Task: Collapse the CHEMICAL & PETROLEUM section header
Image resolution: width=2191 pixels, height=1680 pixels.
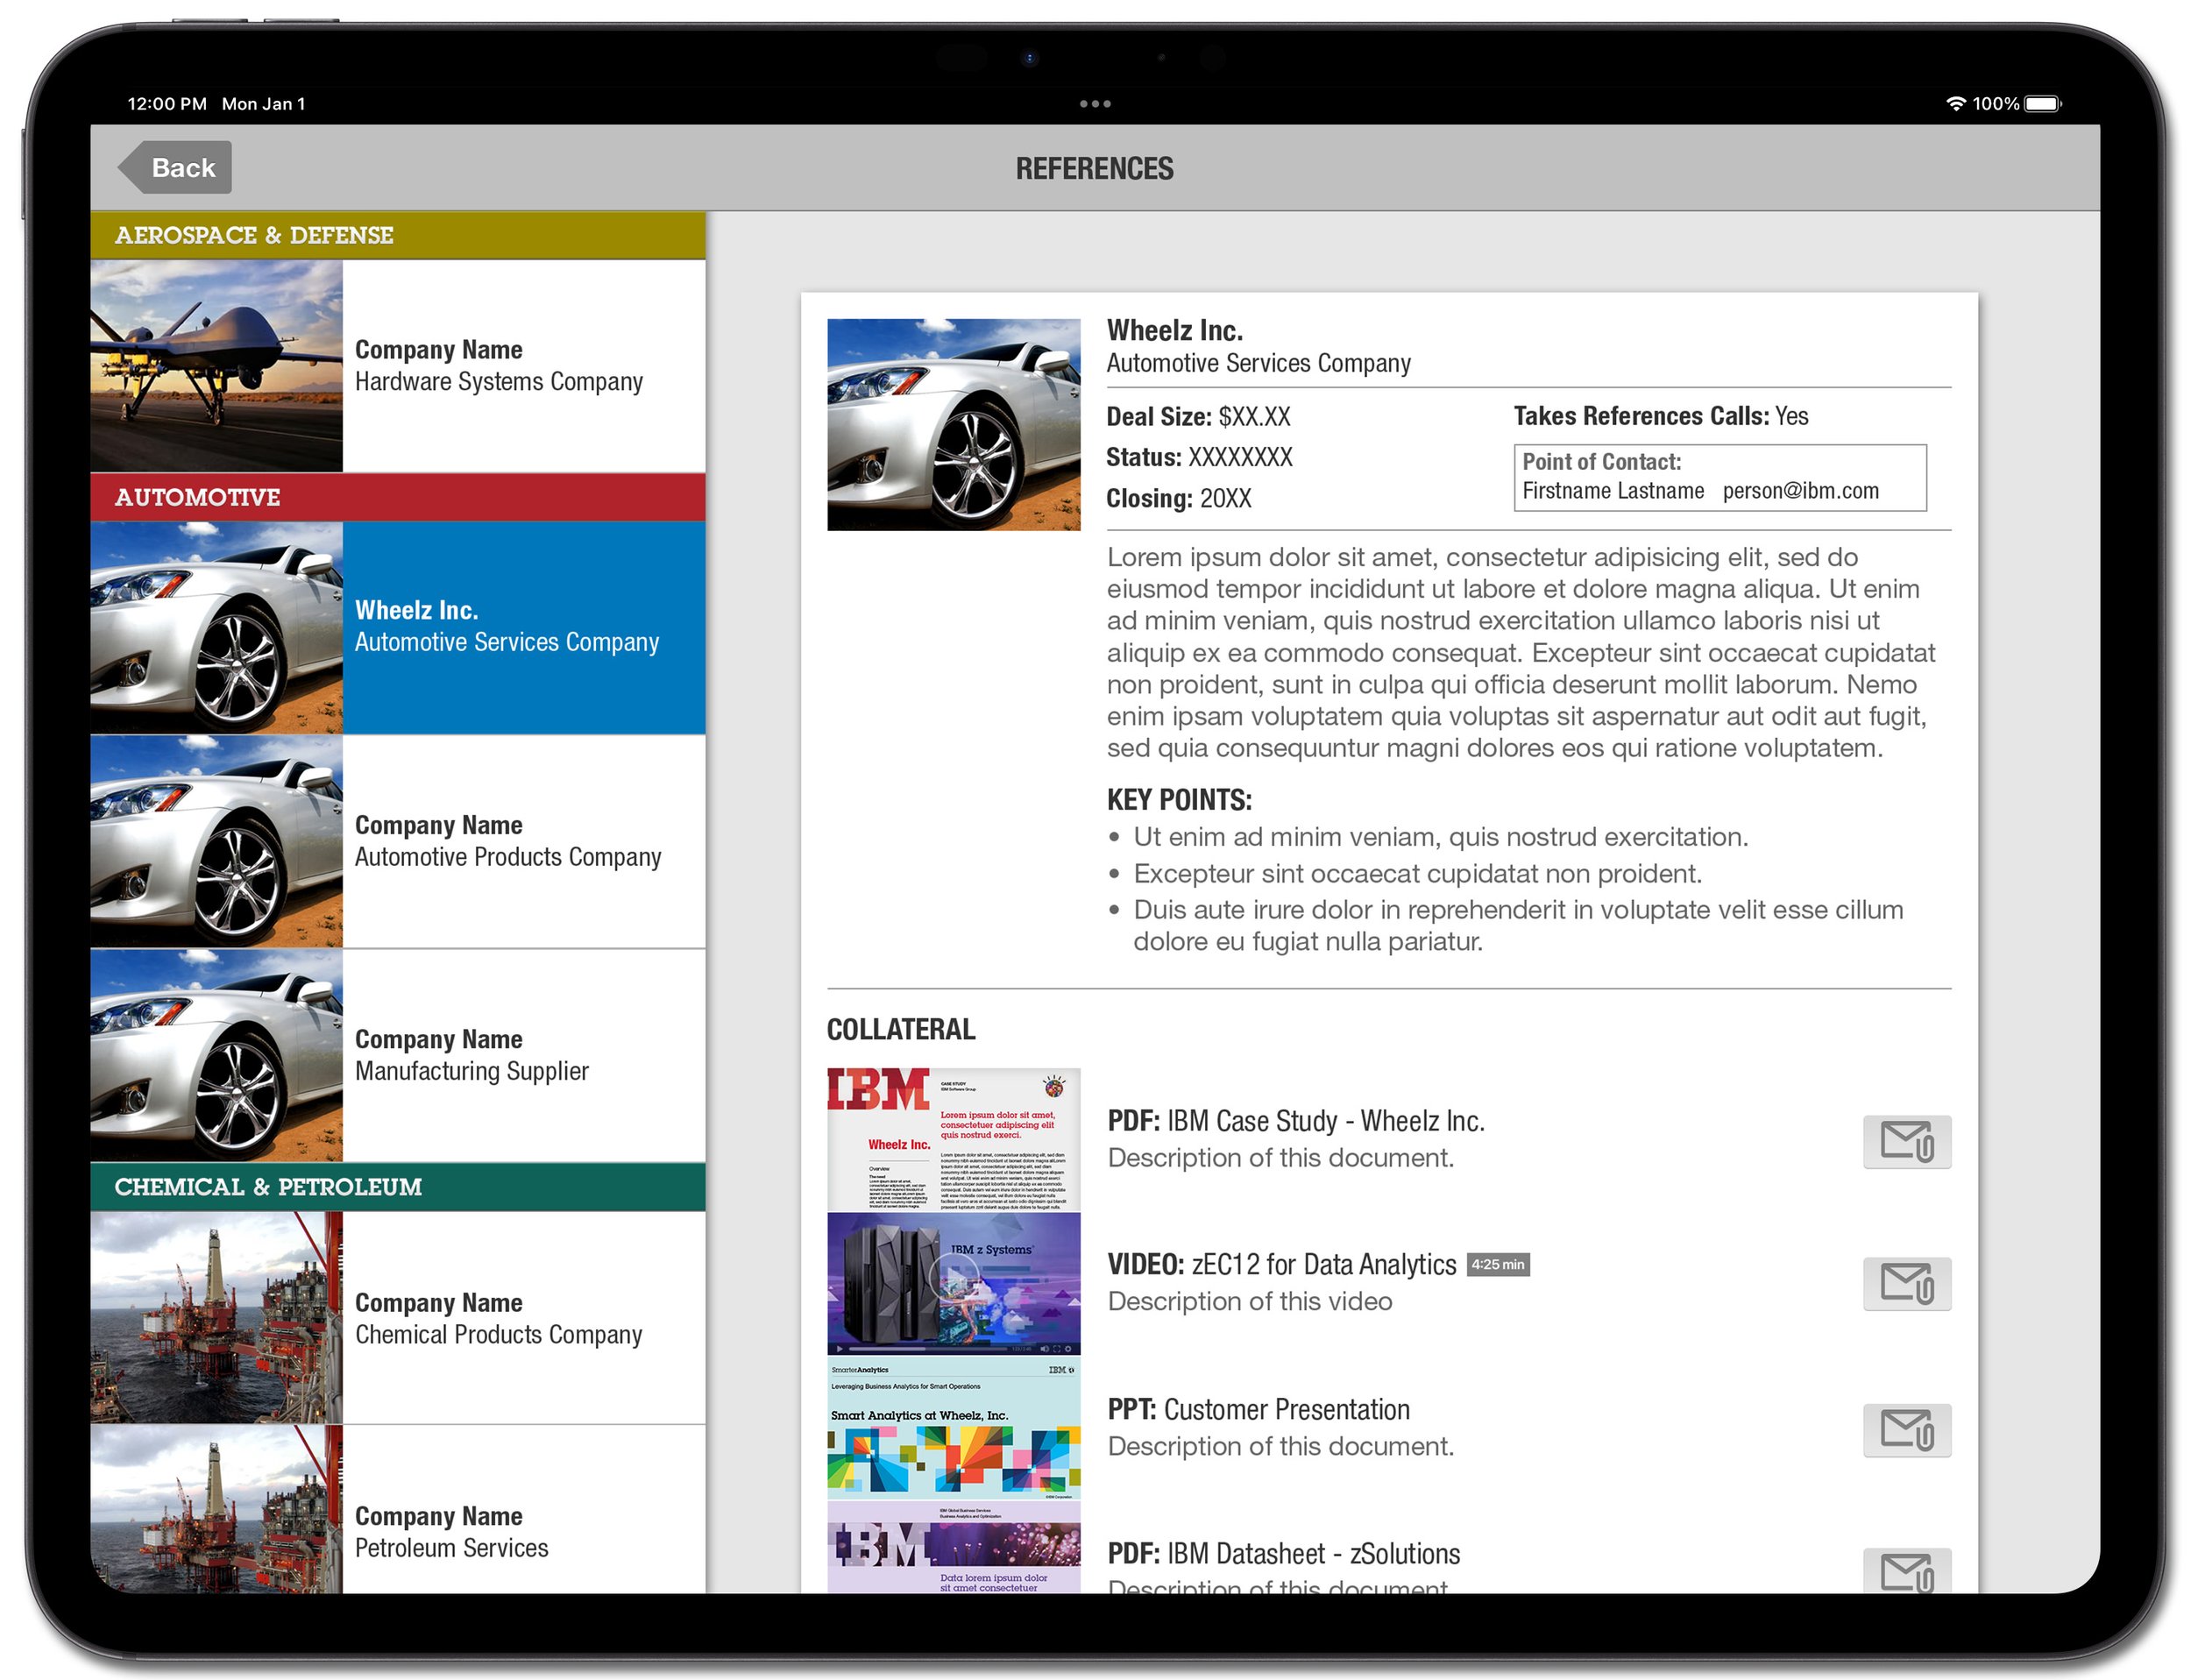Action: tap(398, 1188)
